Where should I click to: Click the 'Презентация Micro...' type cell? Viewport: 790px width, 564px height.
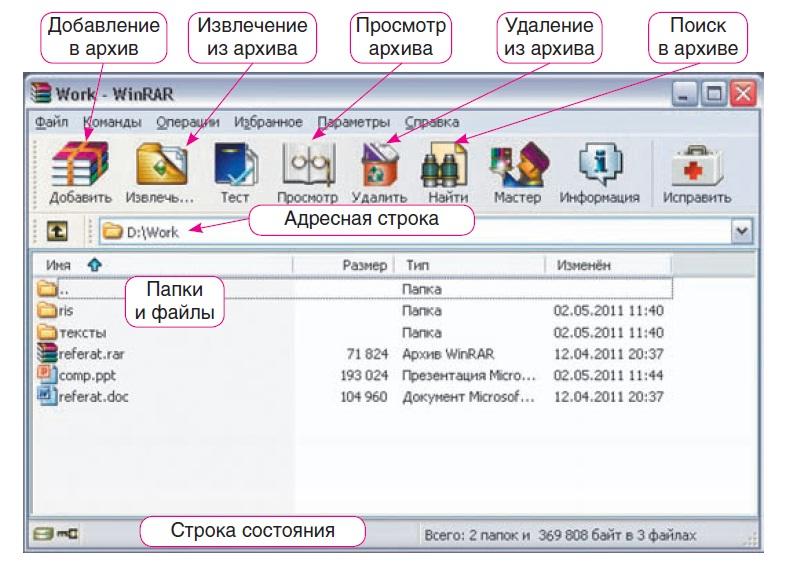469,375
